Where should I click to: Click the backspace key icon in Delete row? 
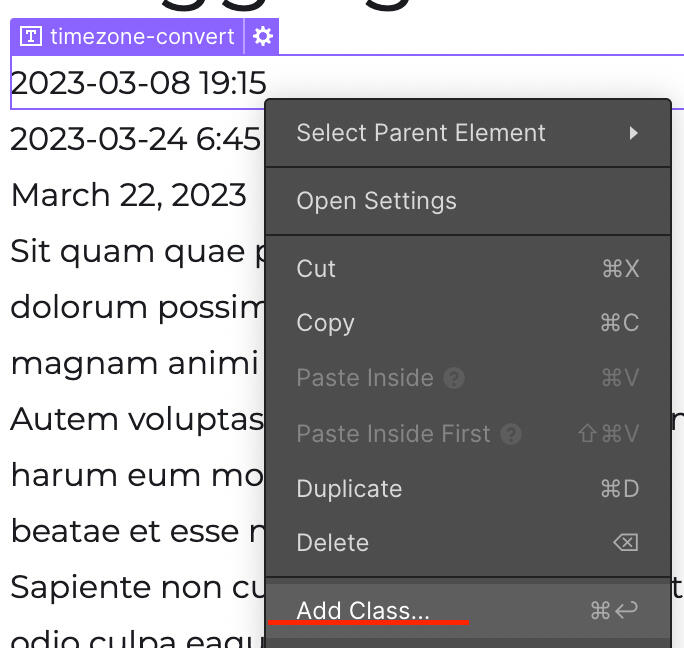click(625, 543)
